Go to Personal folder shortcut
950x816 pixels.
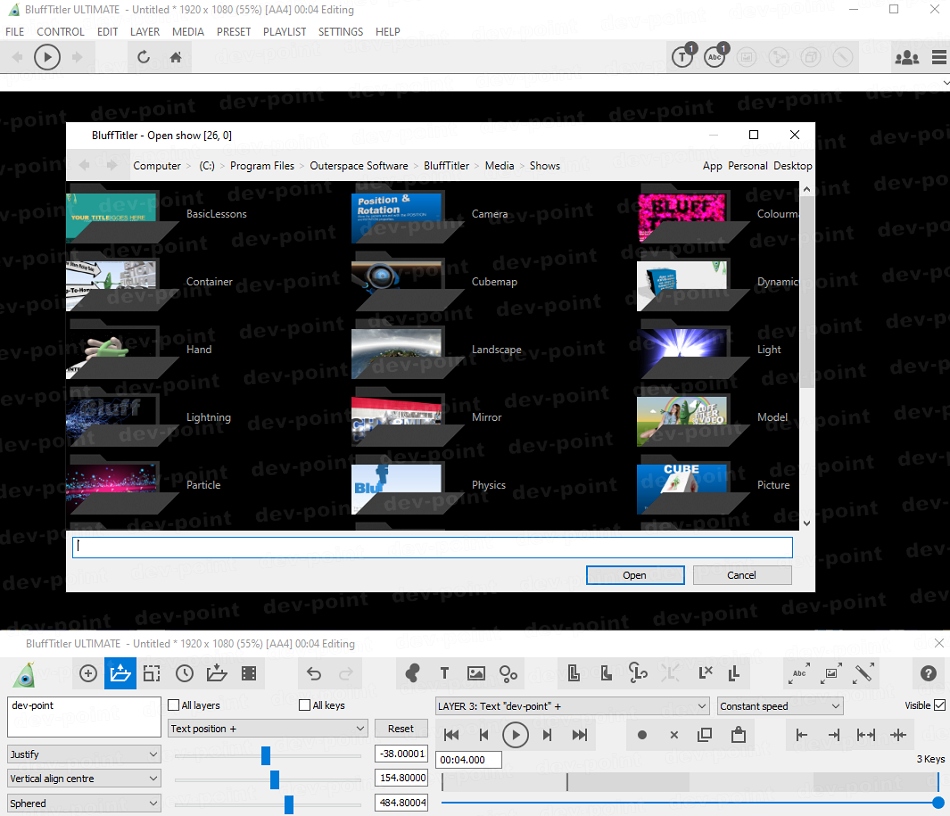pos(748,165)
